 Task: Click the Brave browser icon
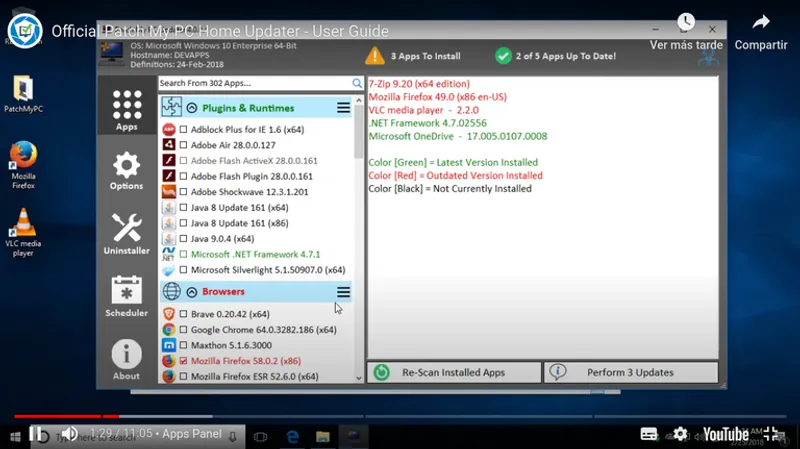click(169, 314)
